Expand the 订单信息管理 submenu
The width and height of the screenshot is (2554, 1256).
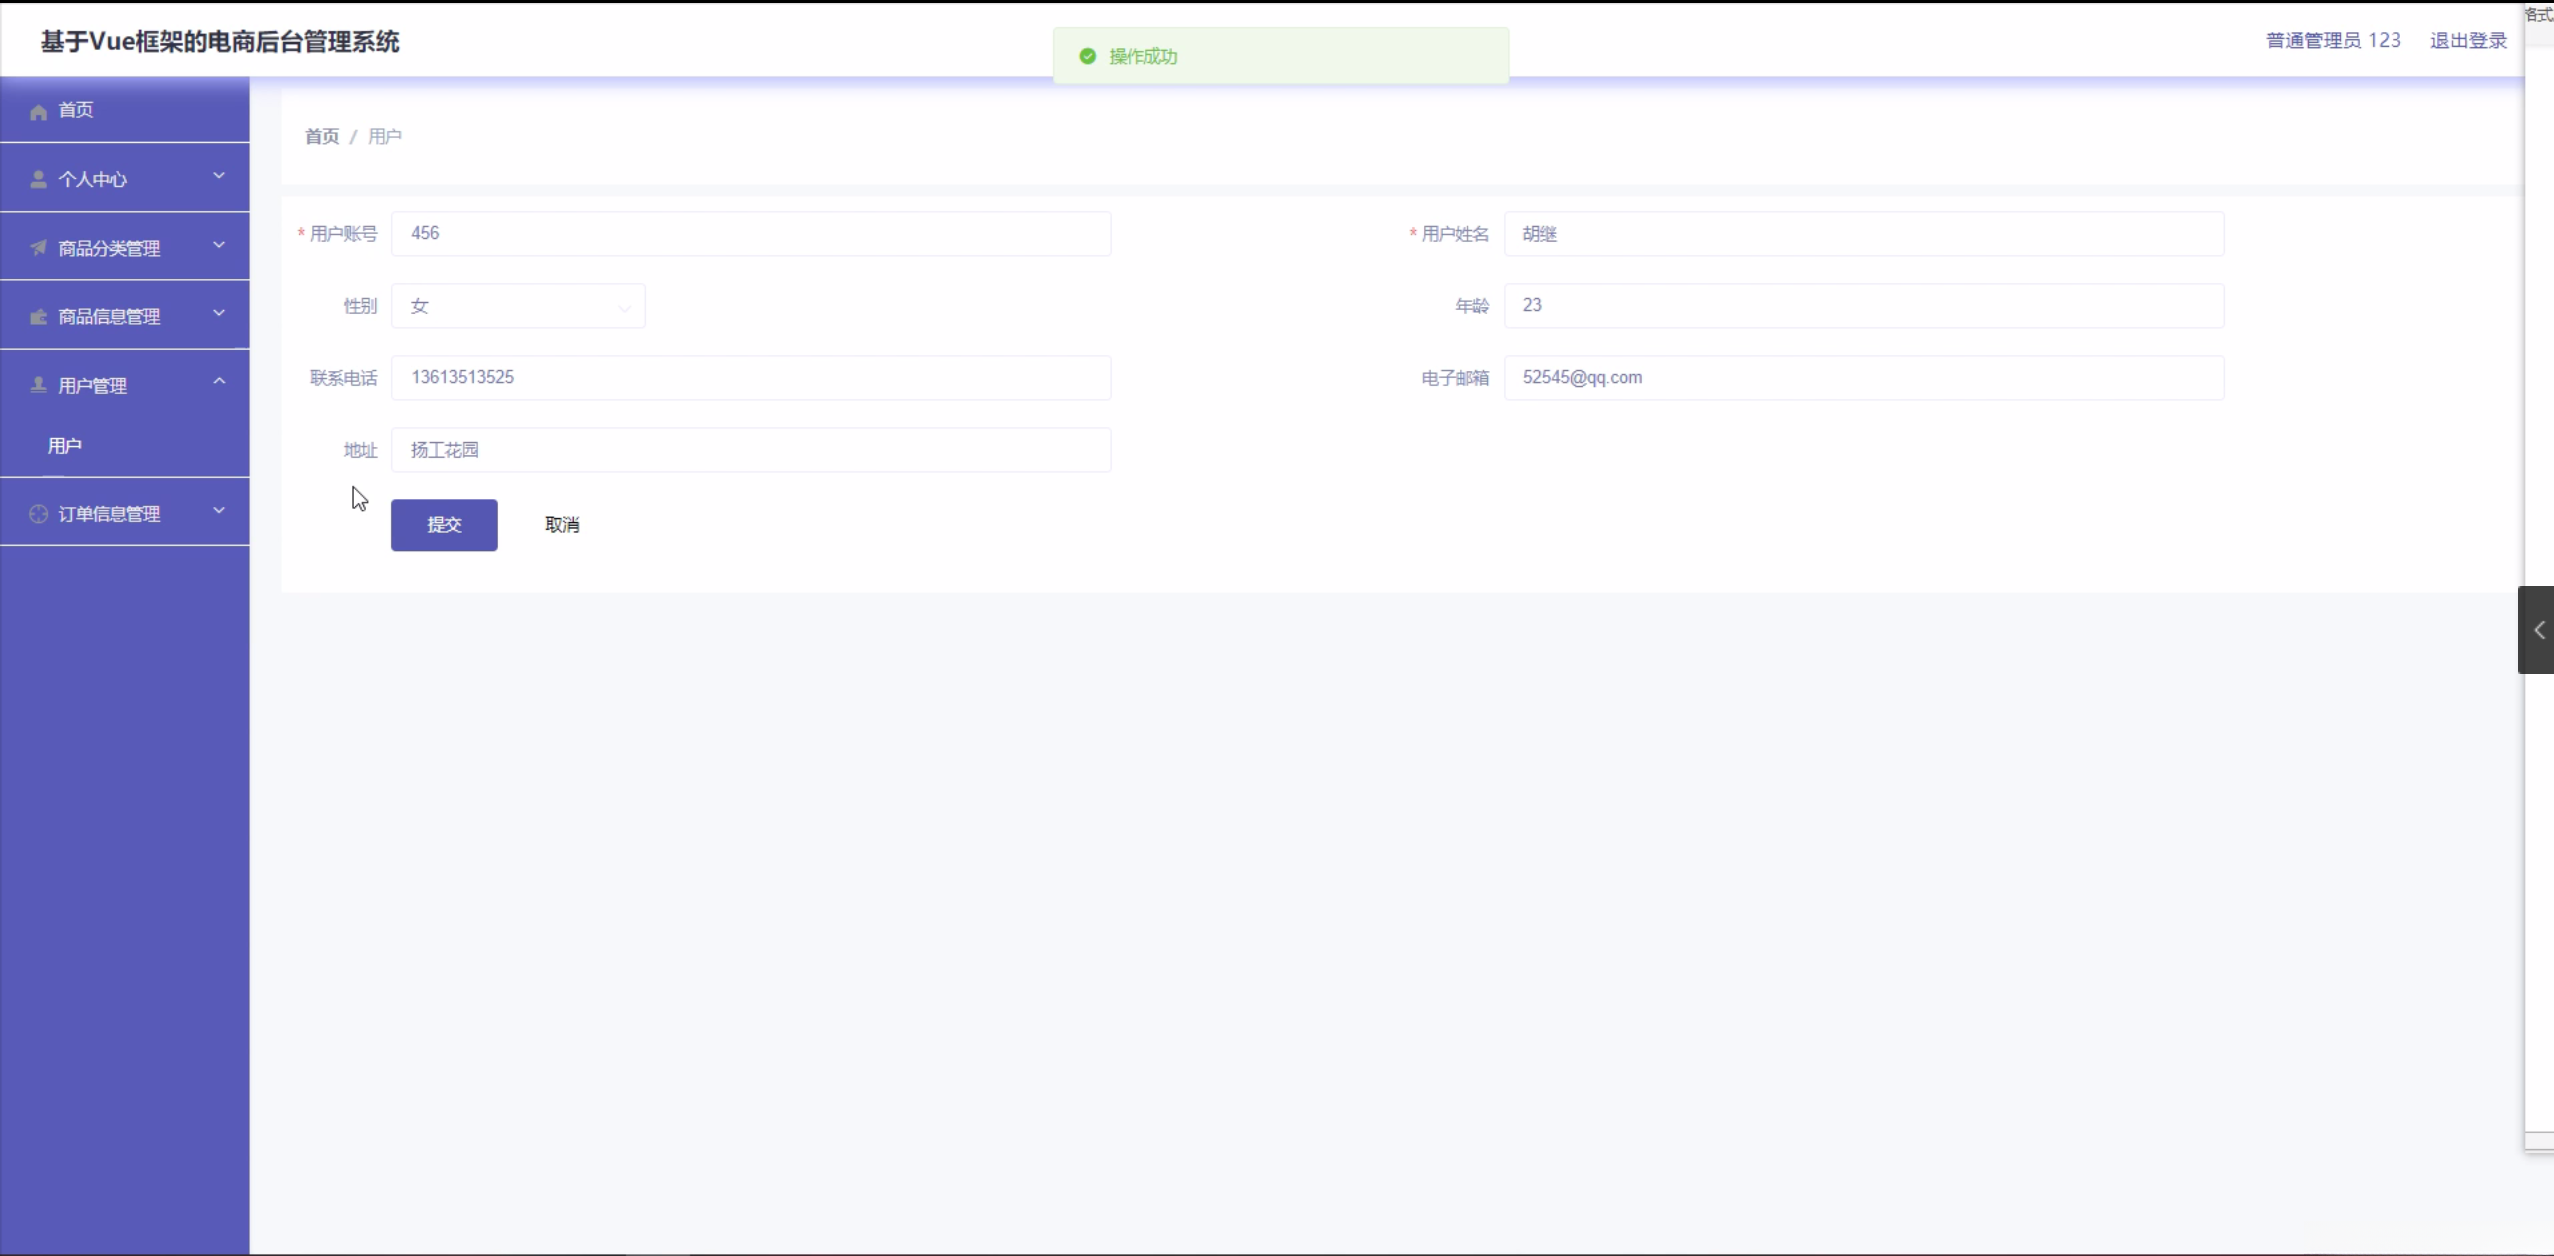[x=218, y=510]
